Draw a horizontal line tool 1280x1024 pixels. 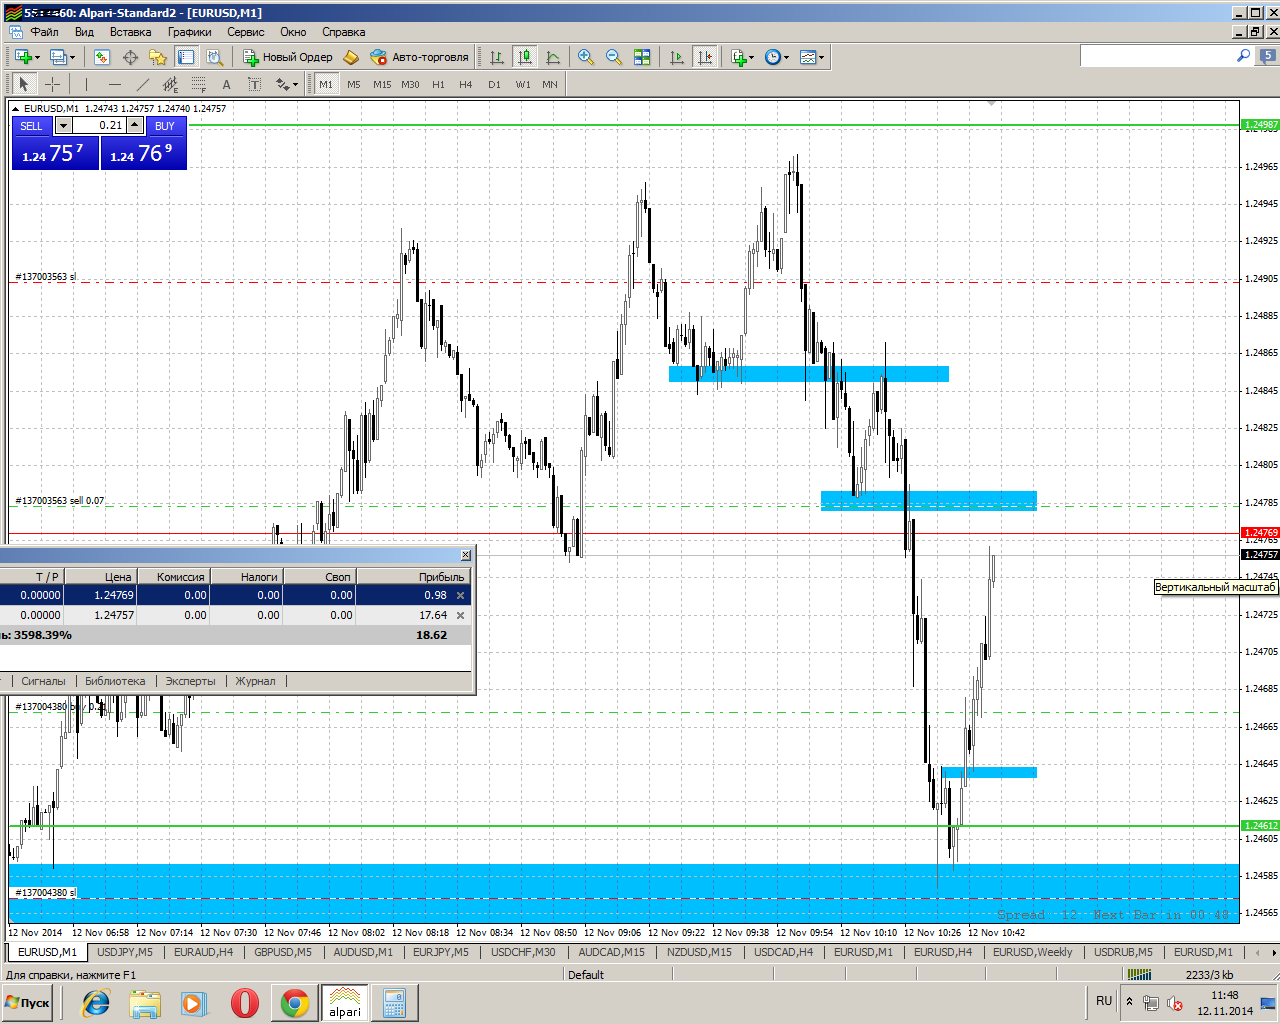point(114,84)
